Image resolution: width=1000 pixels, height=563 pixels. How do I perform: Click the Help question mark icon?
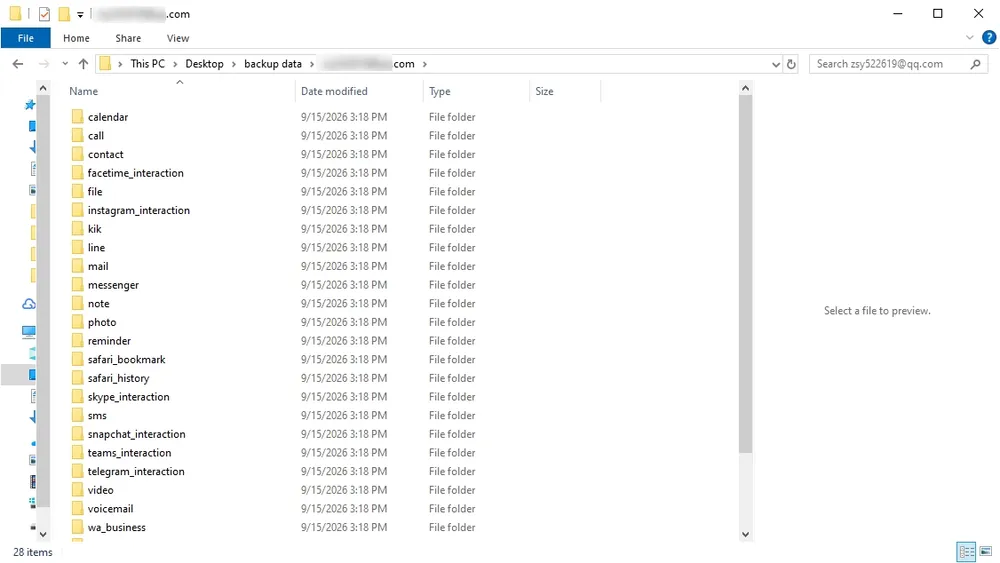[989, 38]
